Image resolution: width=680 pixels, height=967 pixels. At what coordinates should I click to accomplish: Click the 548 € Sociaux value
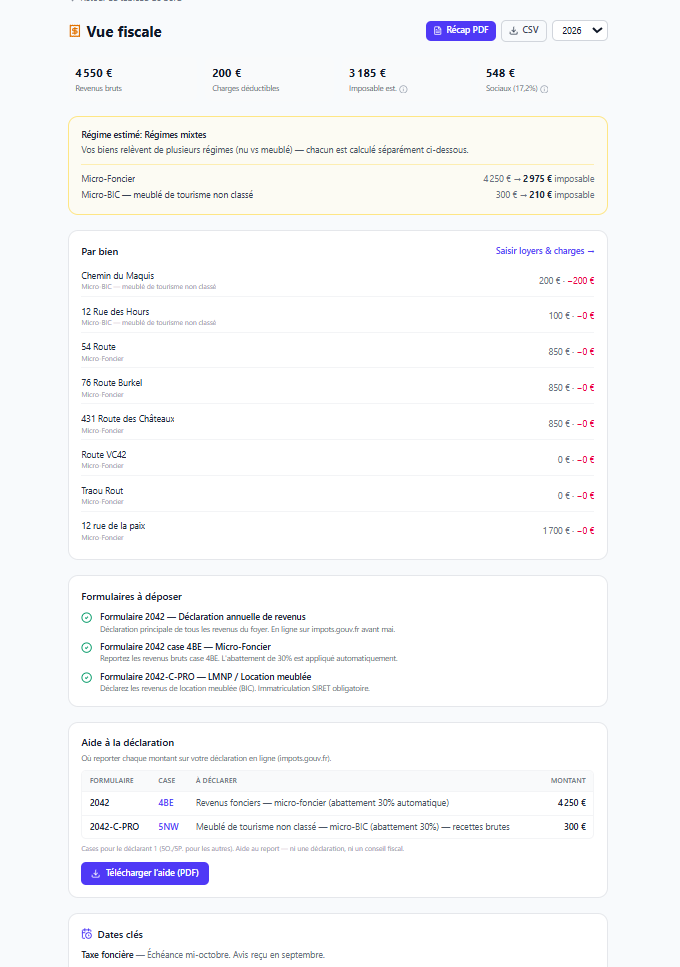click(500, 73)
